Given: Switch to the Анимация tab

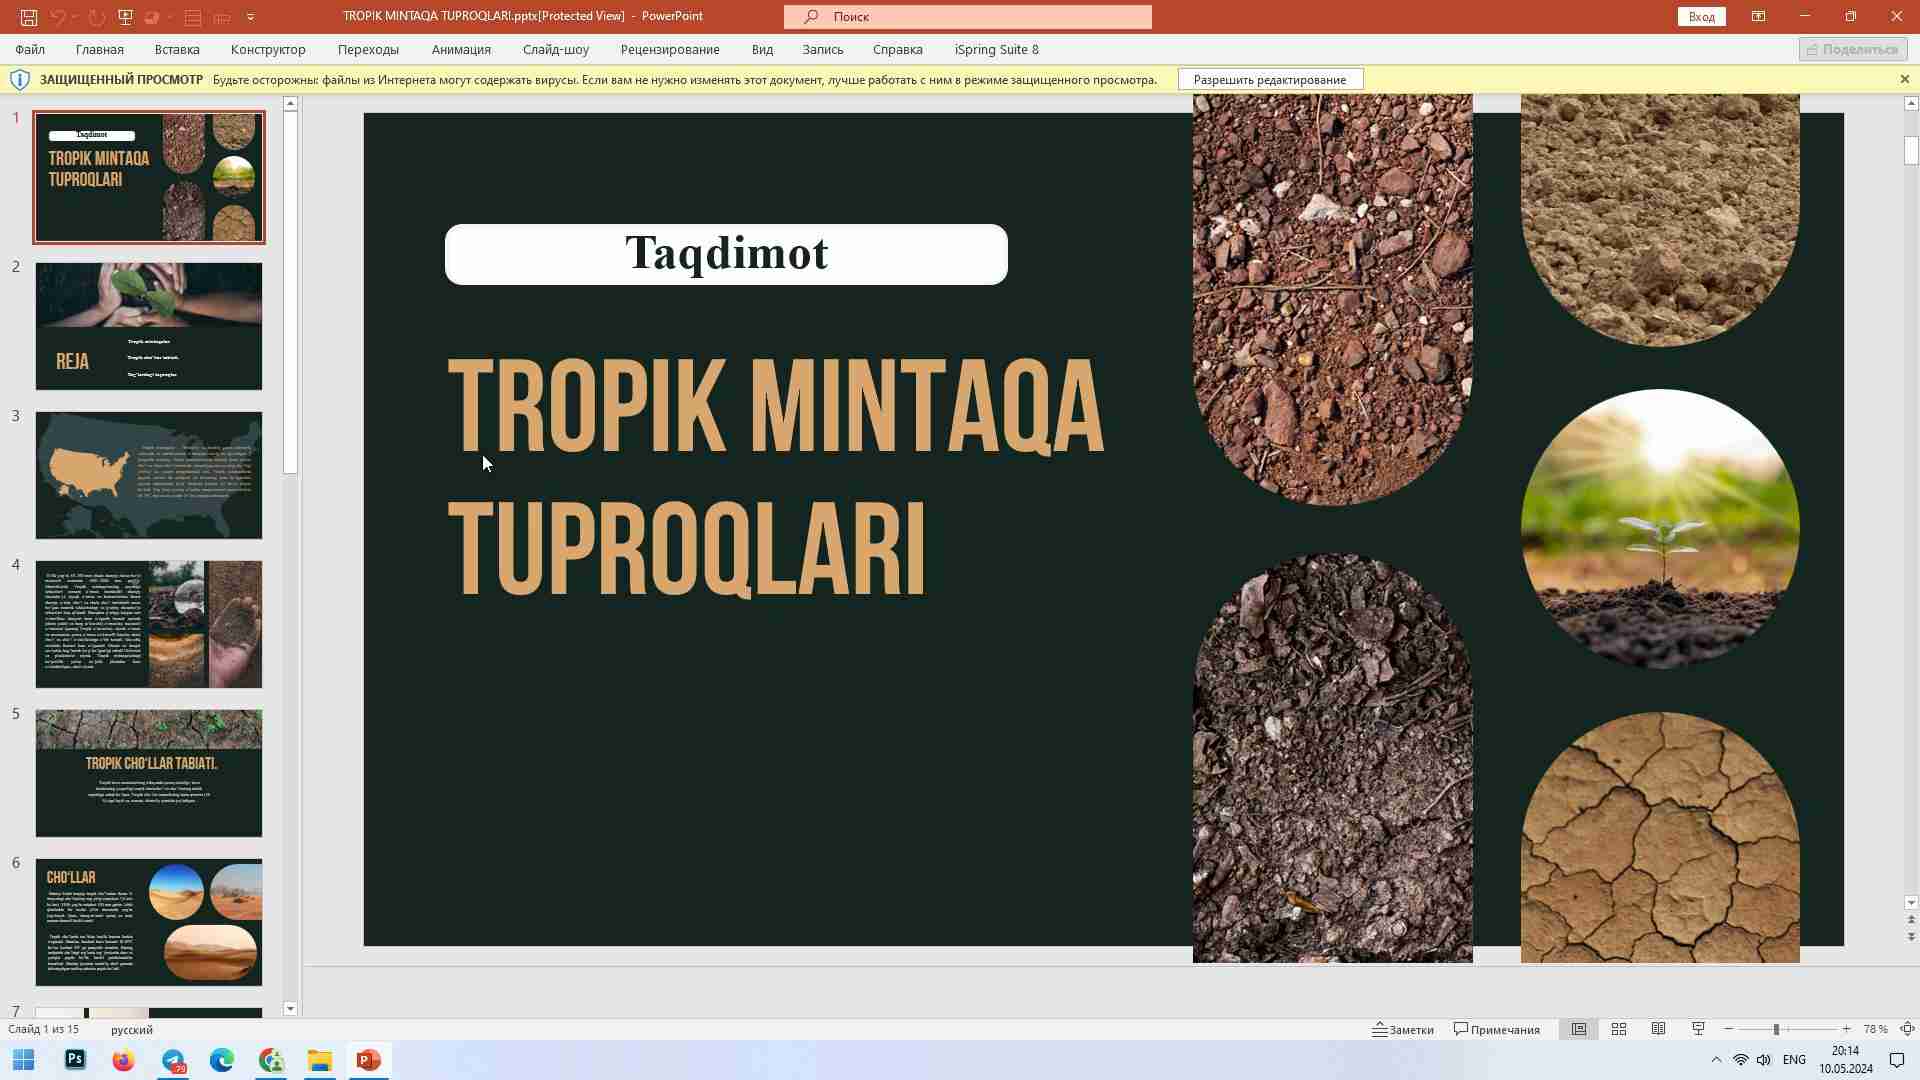Looking at the screenshot, I should [x=460, y=49].
